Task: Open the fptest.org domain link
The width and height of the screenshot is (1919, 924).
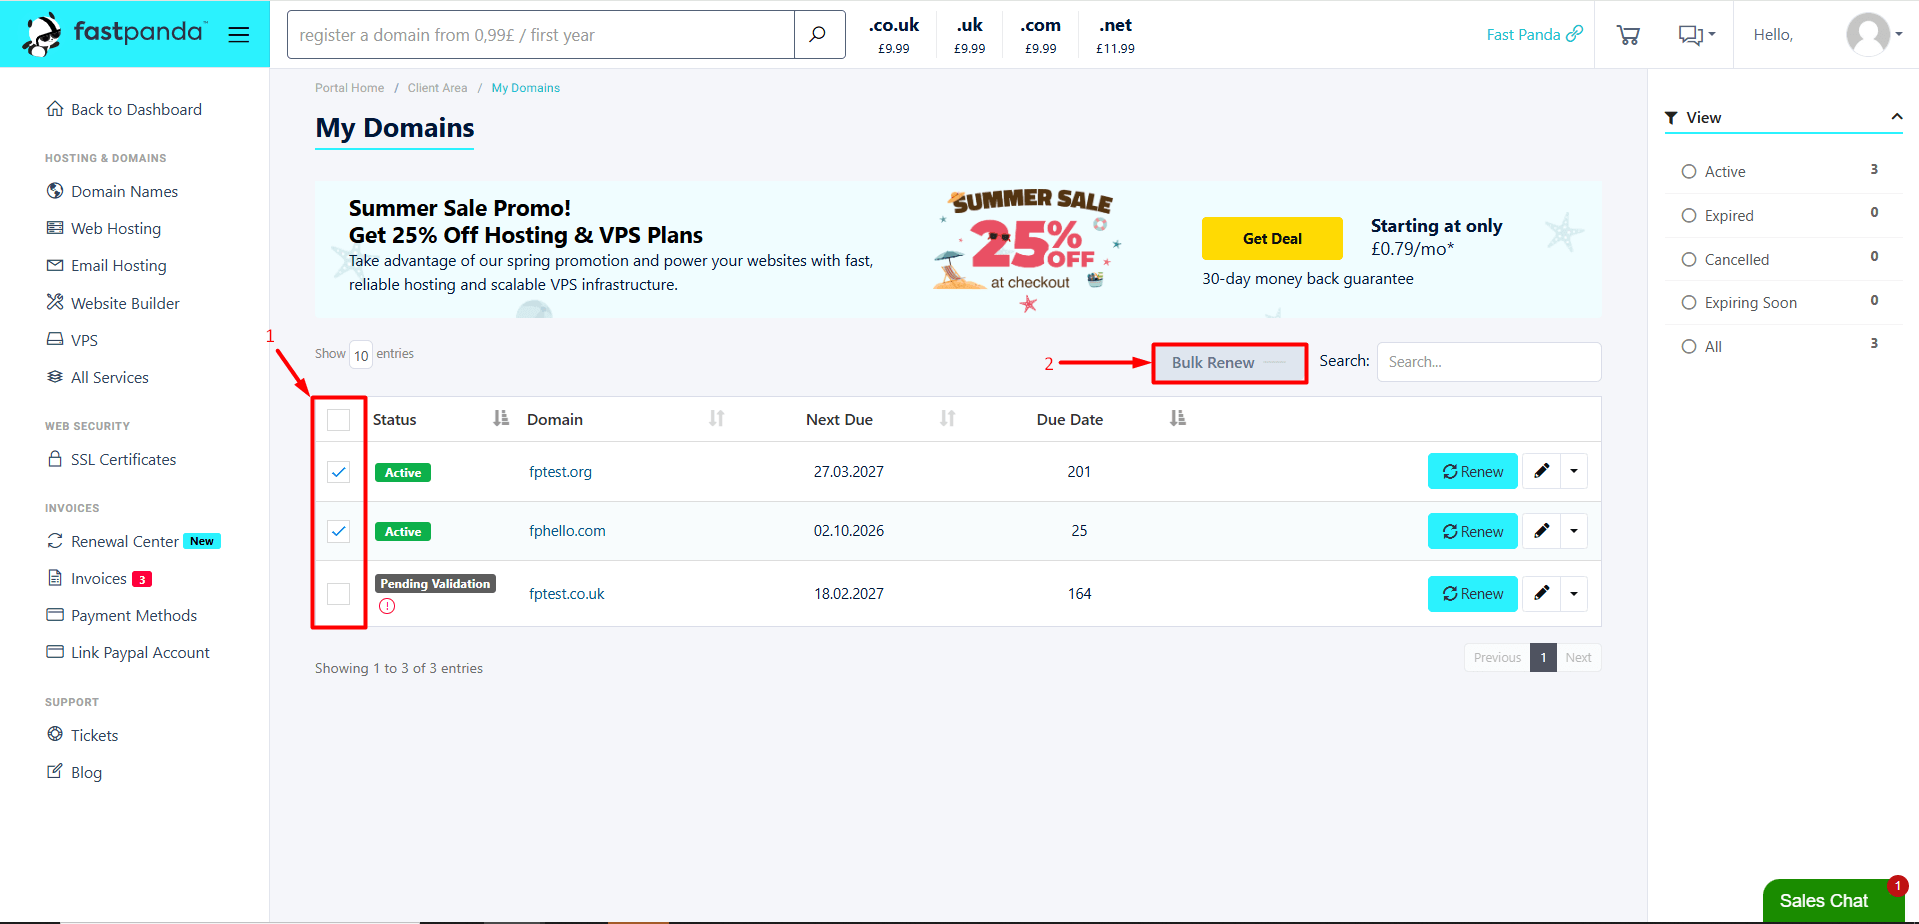Action: point(561,472)
